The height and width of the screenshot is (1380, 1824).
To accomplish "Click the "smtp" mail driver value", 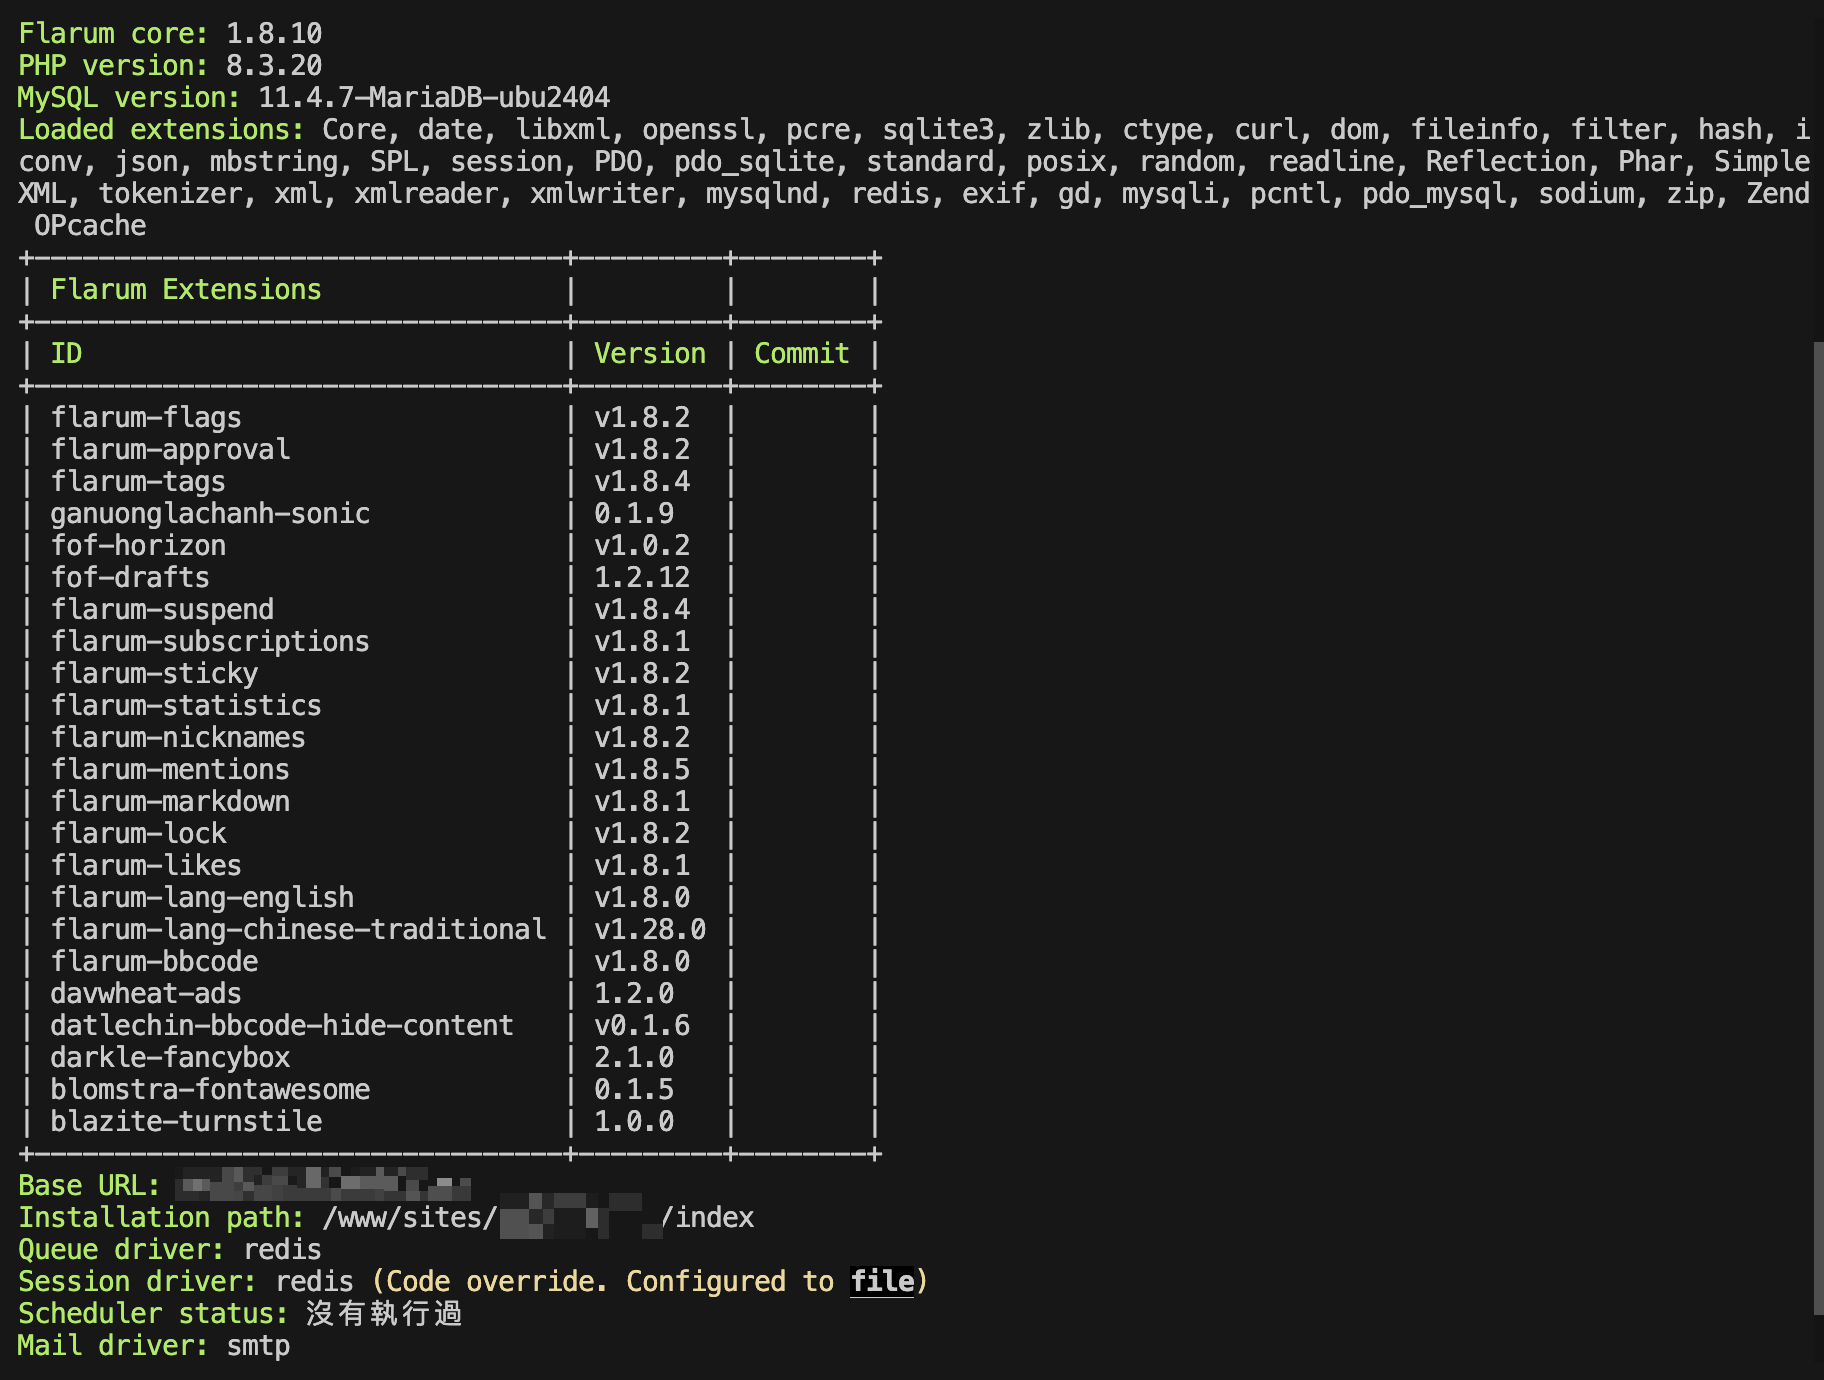I will (x=258, y=1346).
